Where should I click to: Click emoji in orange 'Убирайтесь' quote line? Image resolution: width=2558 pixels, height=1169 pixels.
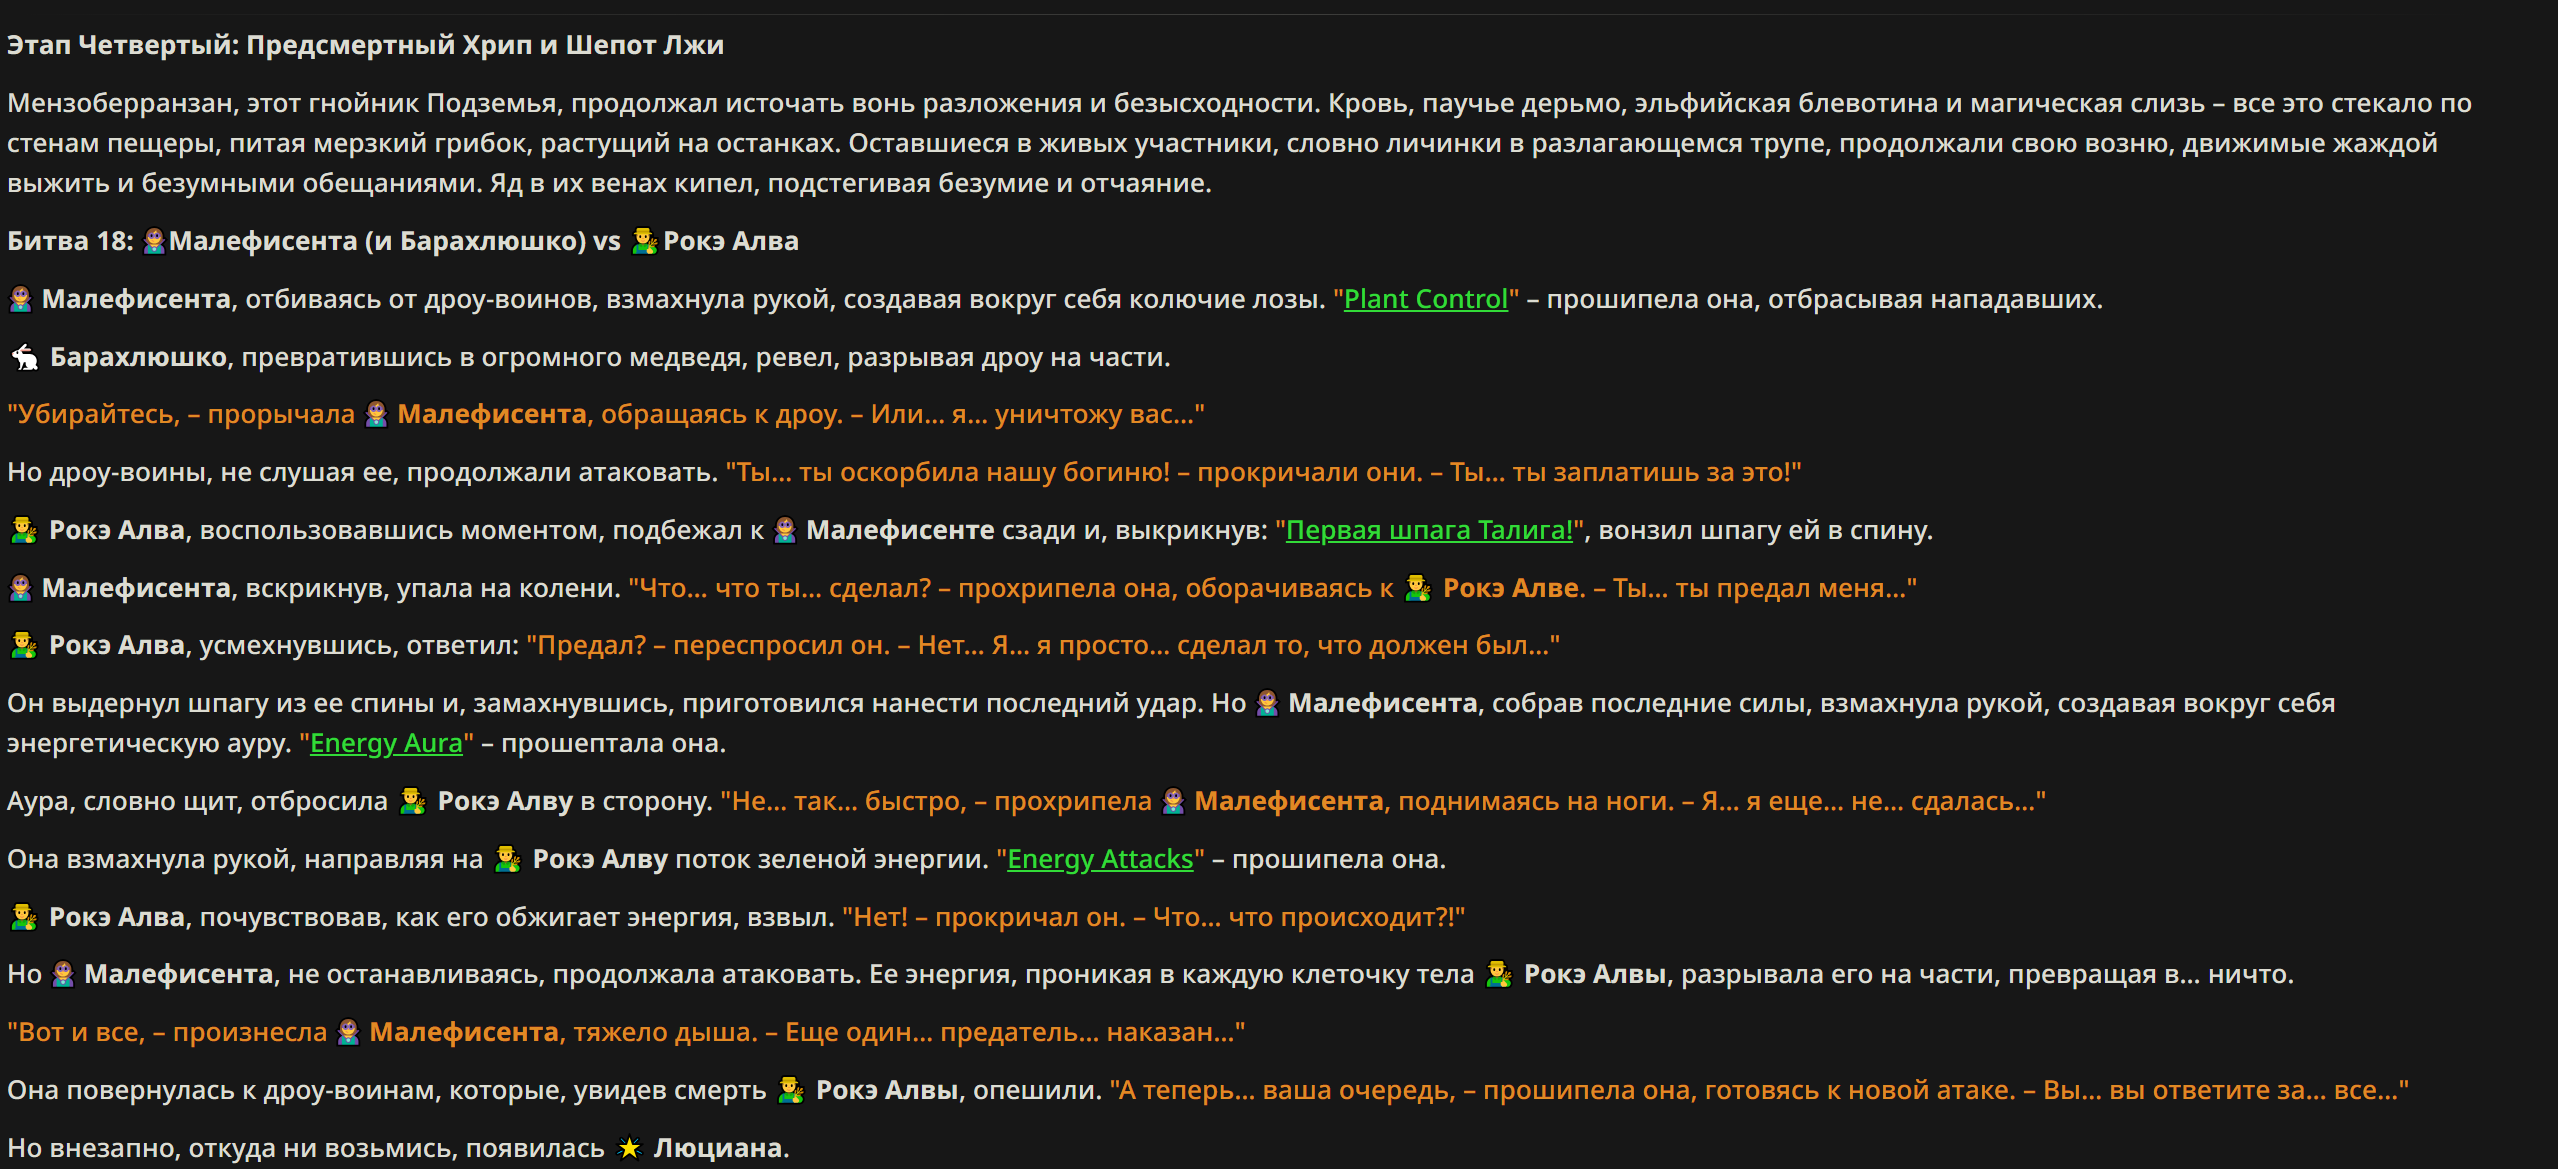pos(376,415)
